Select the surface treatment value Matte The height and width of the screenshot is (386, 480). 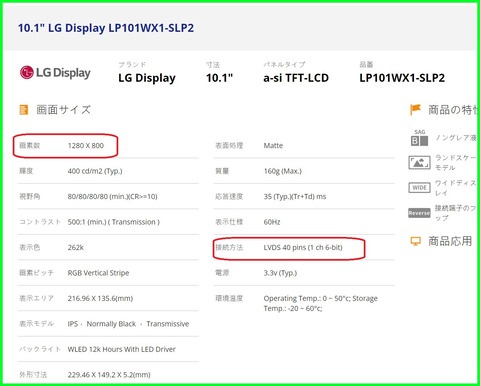(x=273, y=146)
